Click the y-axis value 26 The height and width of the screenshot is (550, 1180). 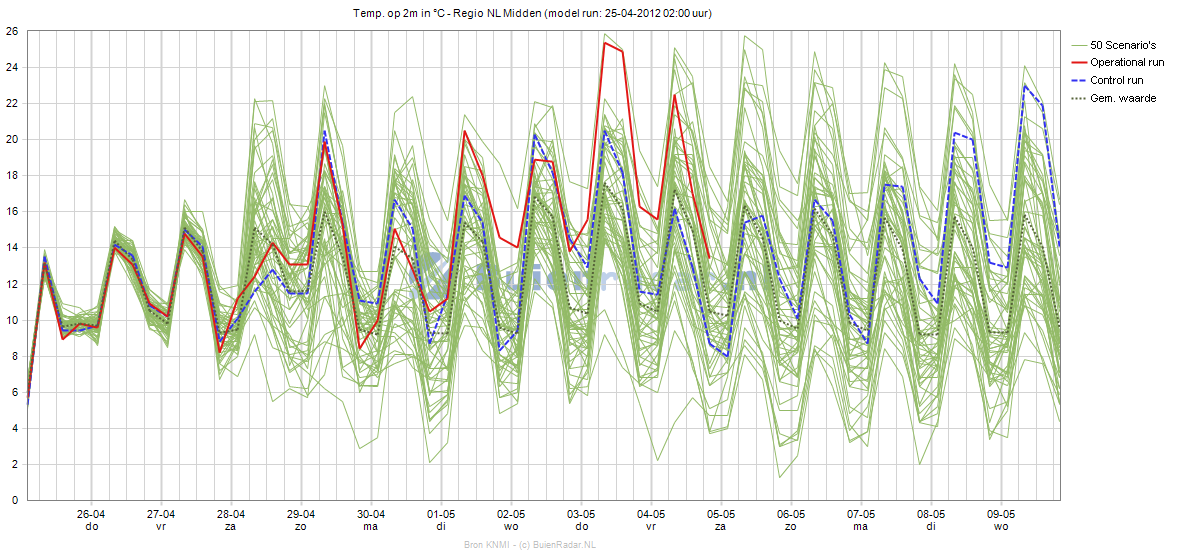point(12,32)
